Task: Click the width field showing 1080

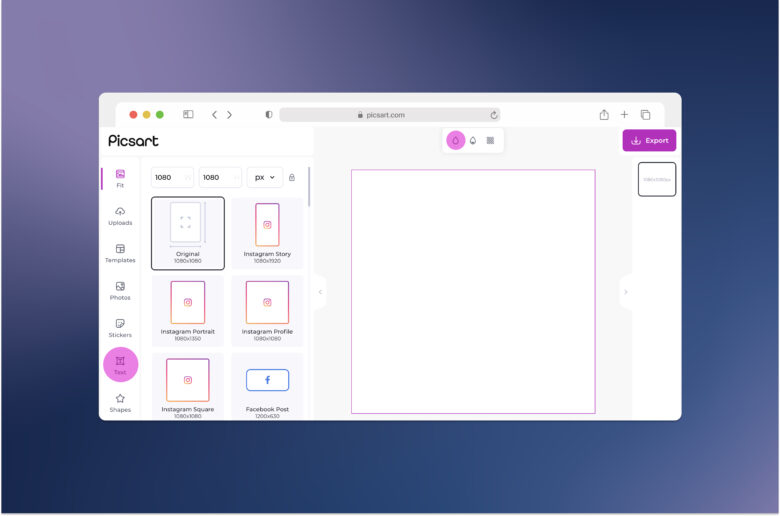Action: [x=172, y=177]
